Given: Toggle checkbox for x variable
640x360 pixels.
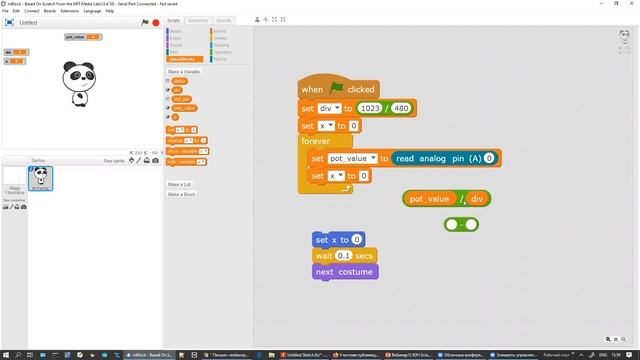Looking at the screenshot, I should 168,117.
